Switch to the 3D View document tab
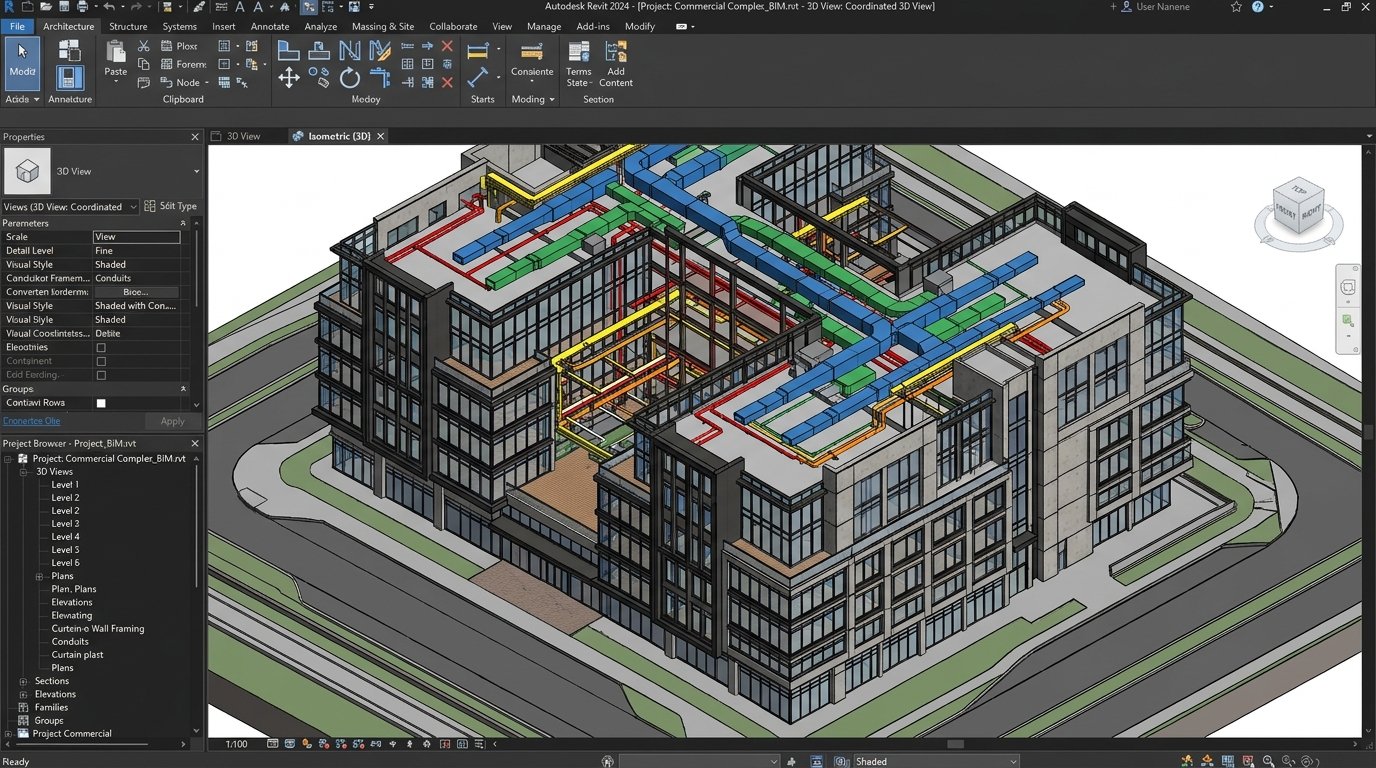The height and width of the screenshot is (768, 1376). click(243, 136)
